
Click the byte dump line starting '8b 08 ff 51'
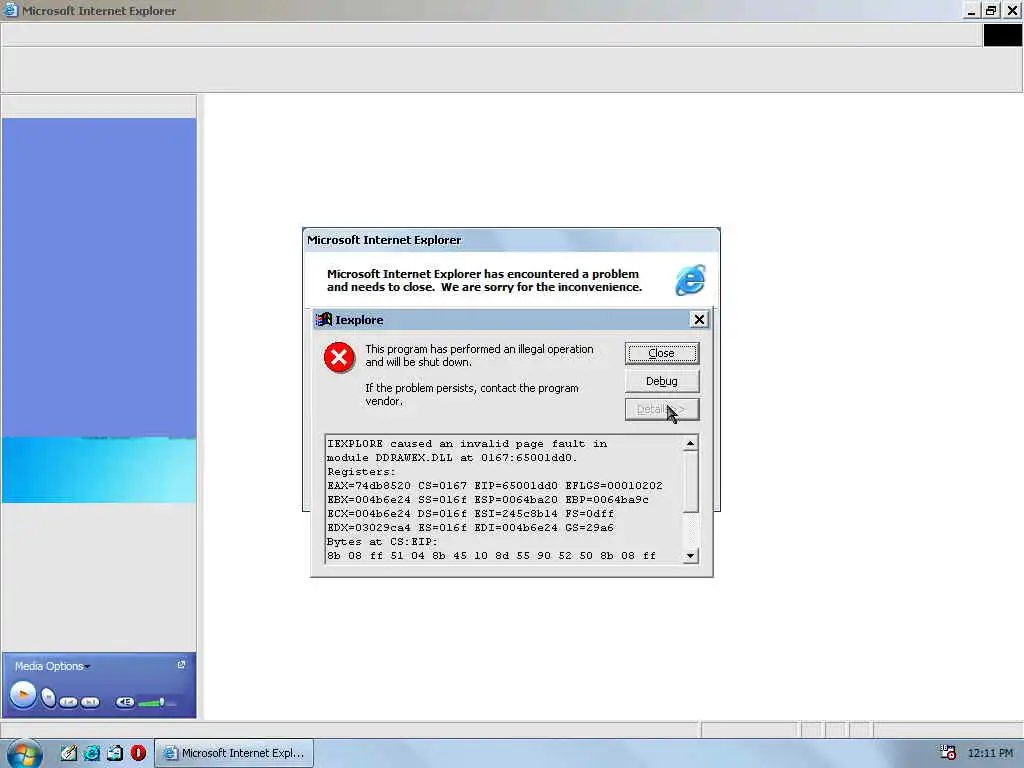[491, 556]
